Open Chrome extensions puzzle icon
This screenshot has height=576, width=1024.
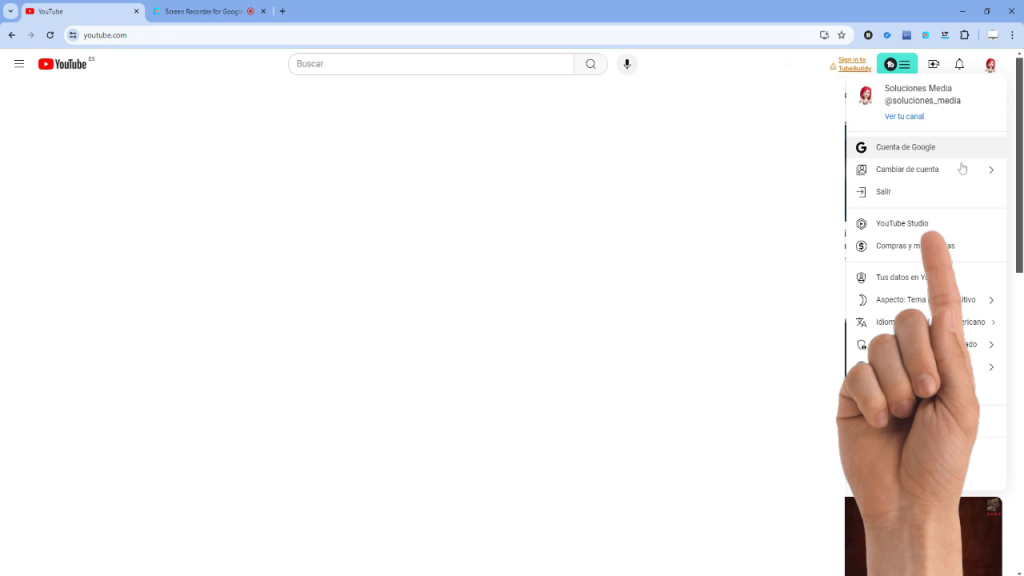pos(964,35)
